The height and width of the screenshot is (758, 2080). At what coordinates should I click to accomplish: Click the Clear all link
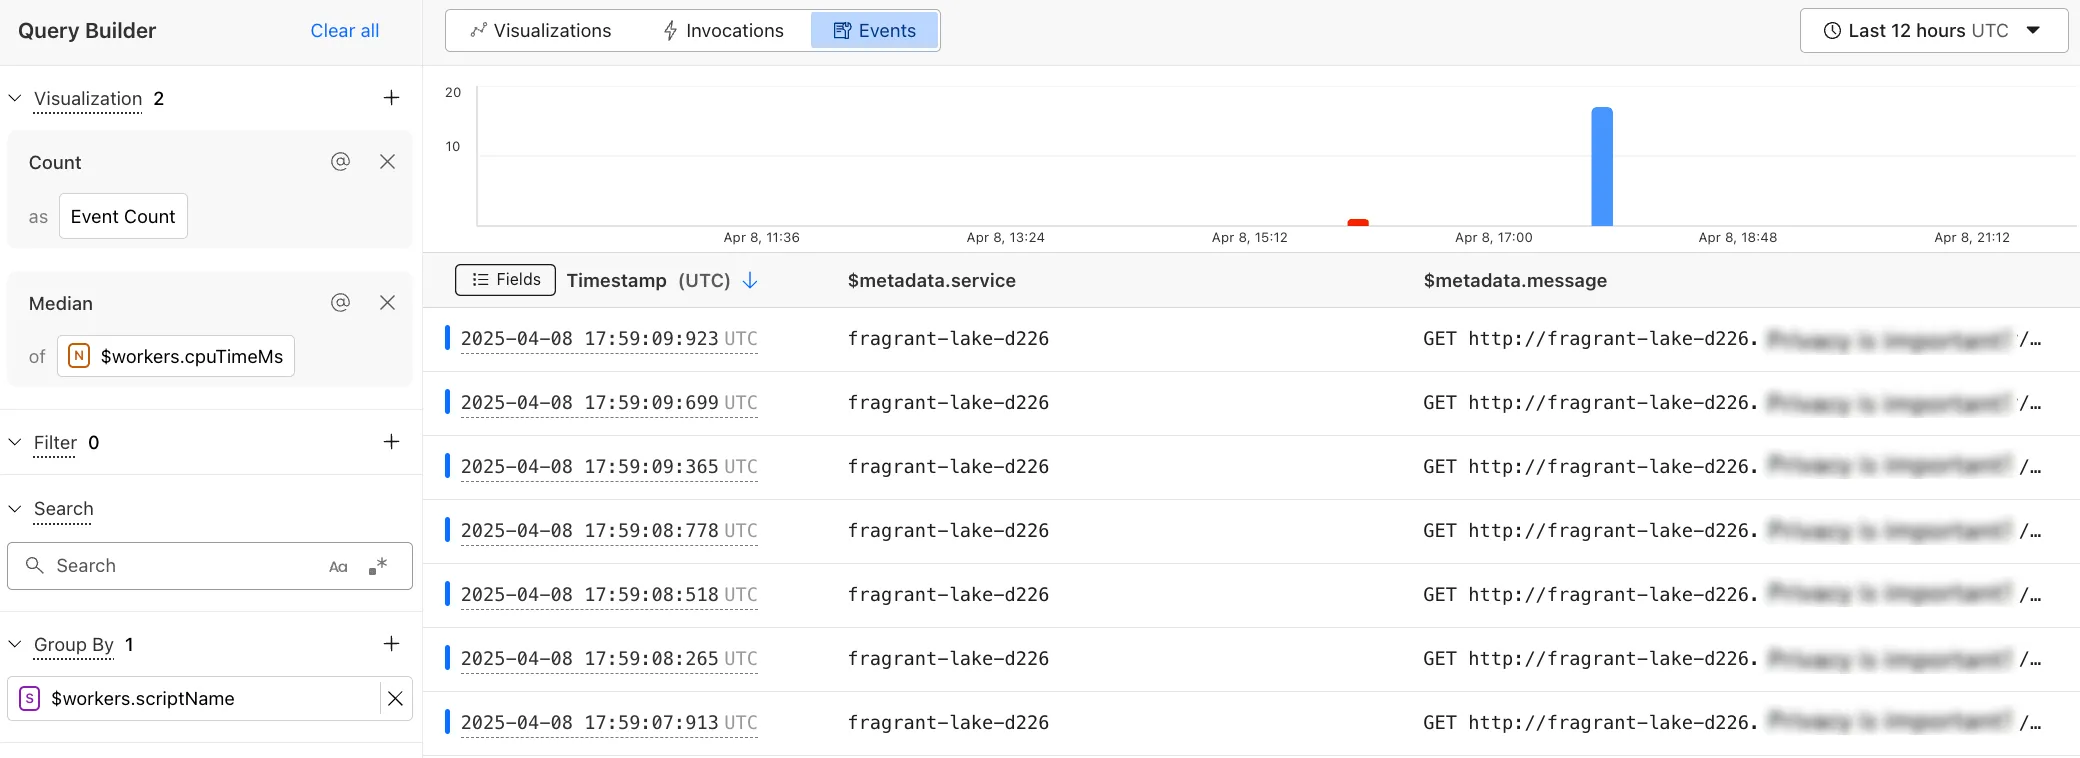pyautogui.click(x=344, y=31)
